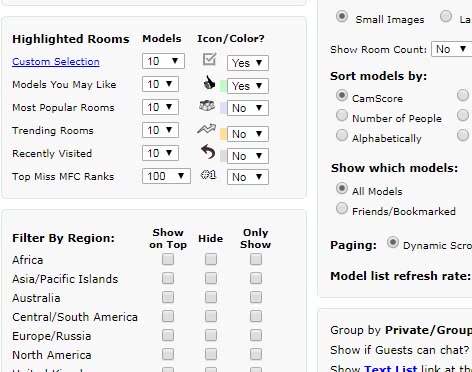Open Top Miss MFC Ranks models count dropdown
The width and height of the screenshot is (472, 372).
(166, 176)
